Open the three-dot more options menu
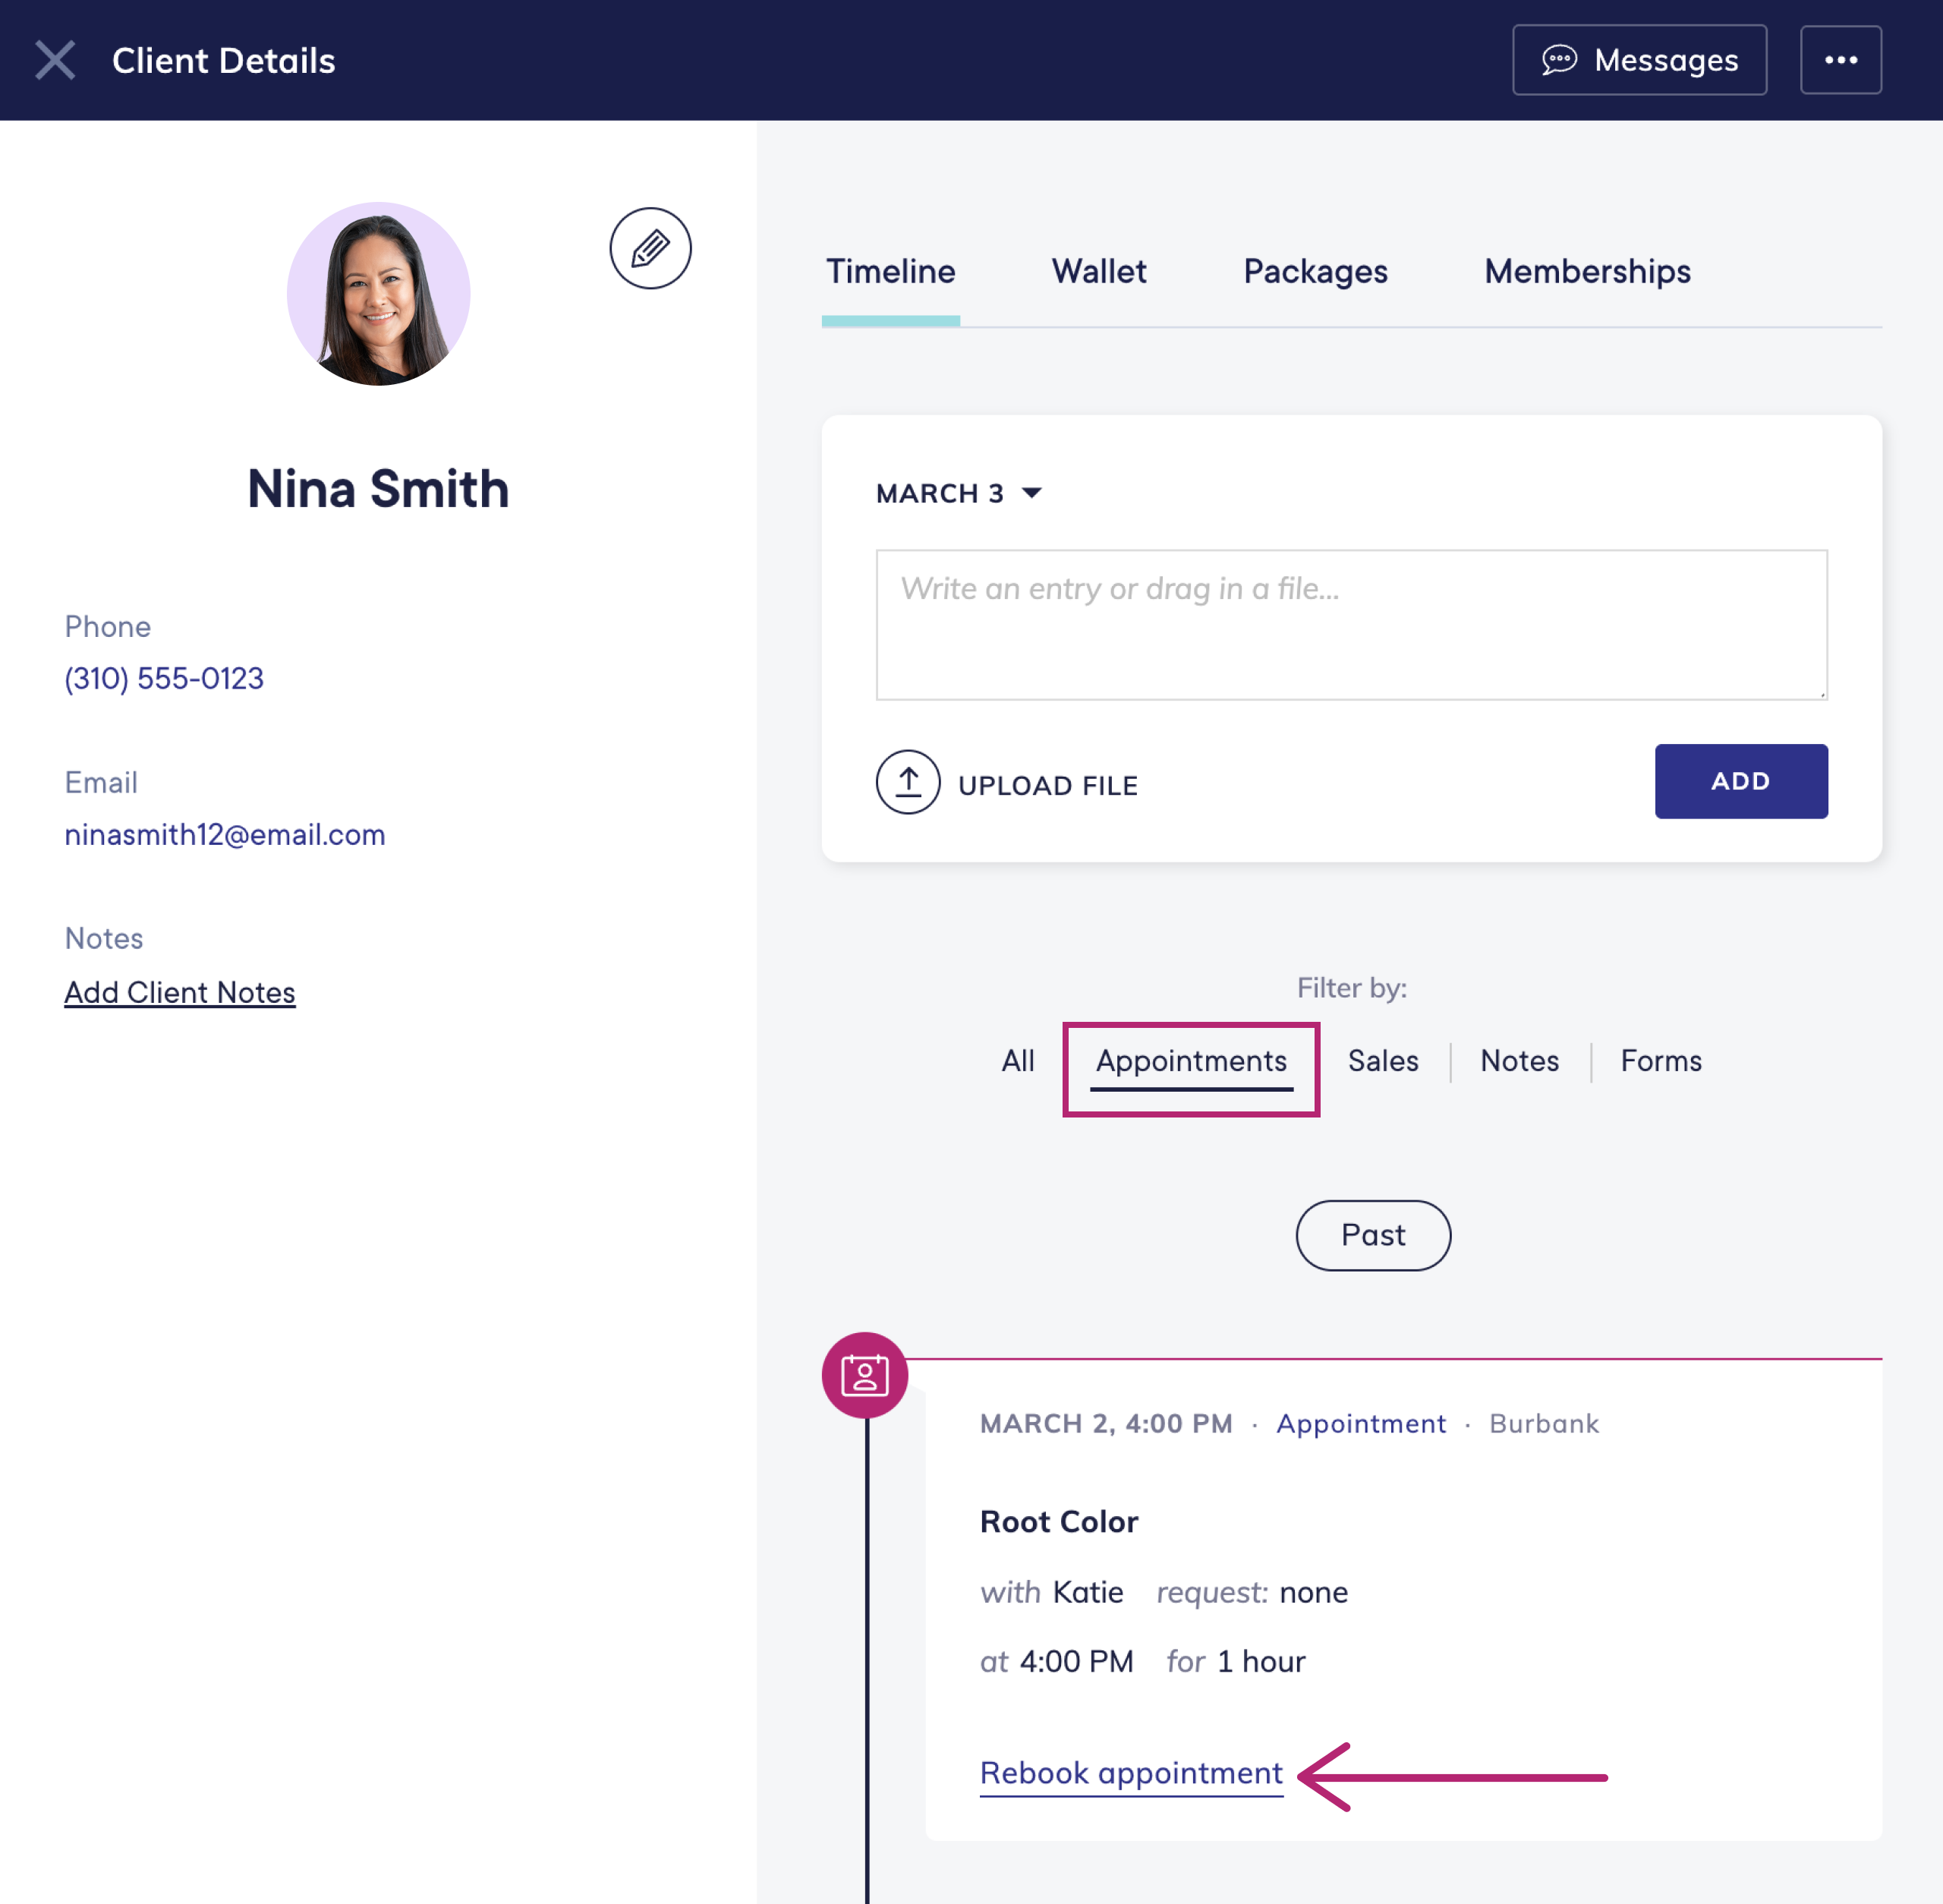 [x=1840, y=60]
